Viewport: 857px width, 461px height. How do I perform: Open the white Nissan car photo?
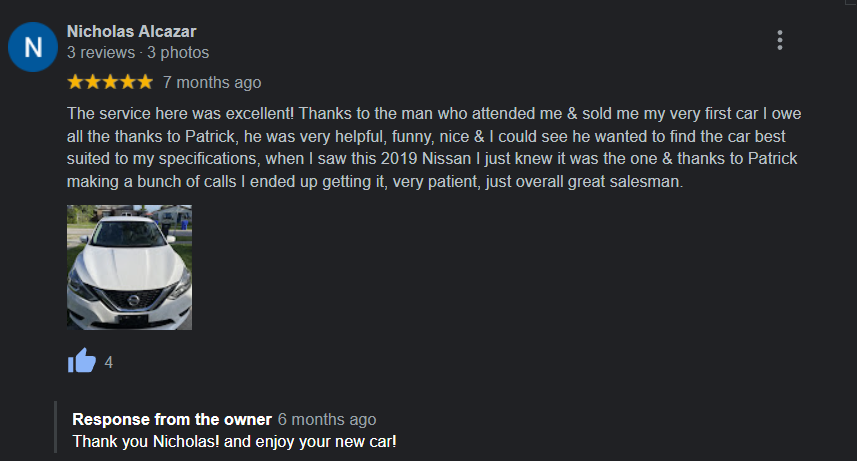click(x=129, y=267)
